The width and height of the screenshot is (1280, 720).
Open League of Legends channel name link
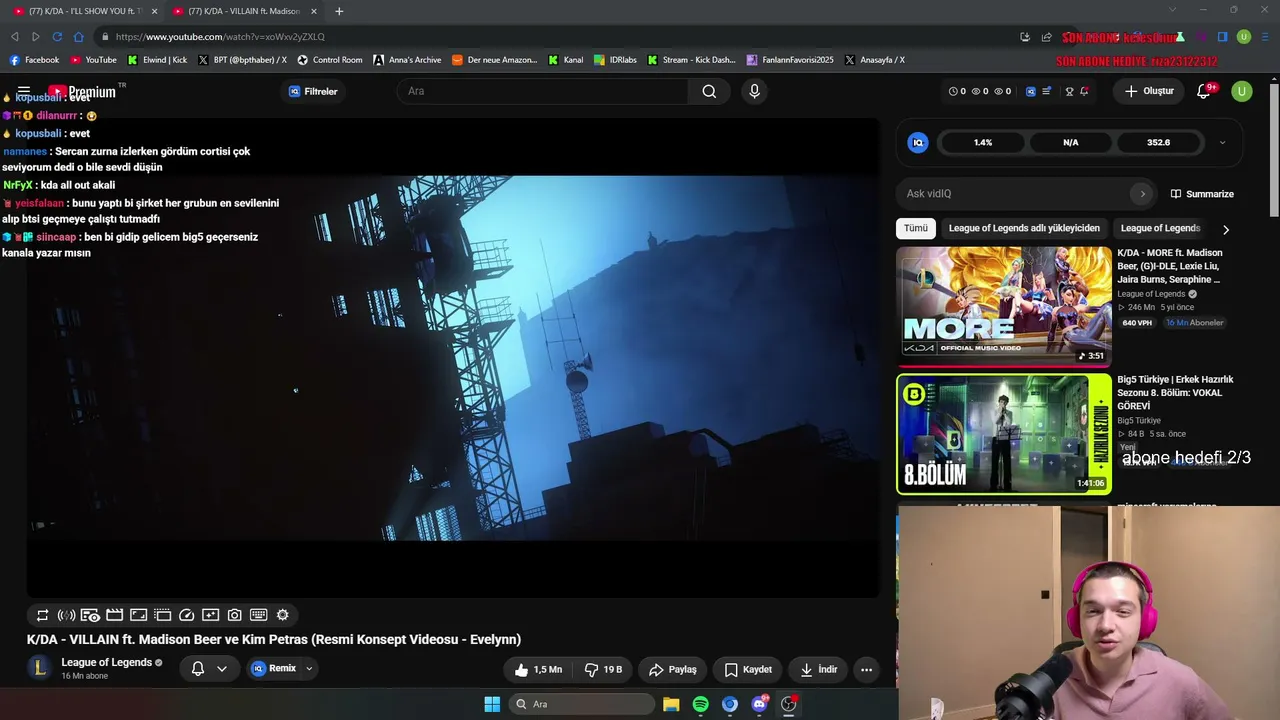(106, 662)
